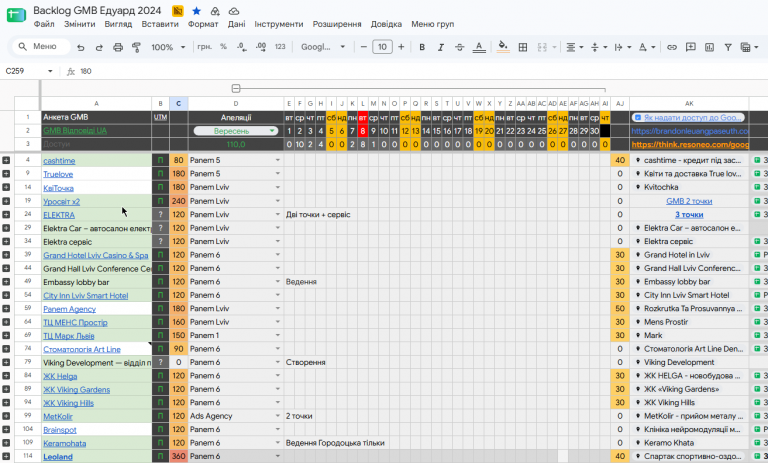Insert chart icon in toolbar

[x=709, y=47]
